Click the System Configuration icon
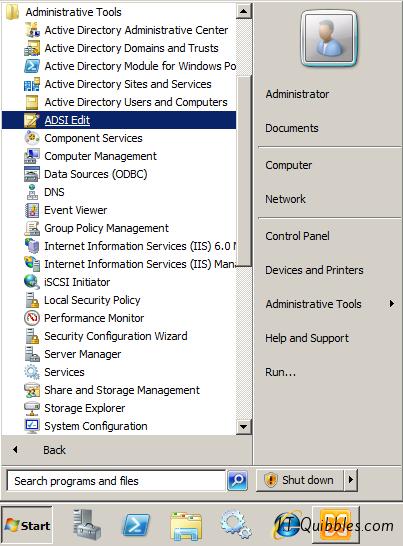The image size is (403, 546). pyautogui.click(x=32, y=426)
